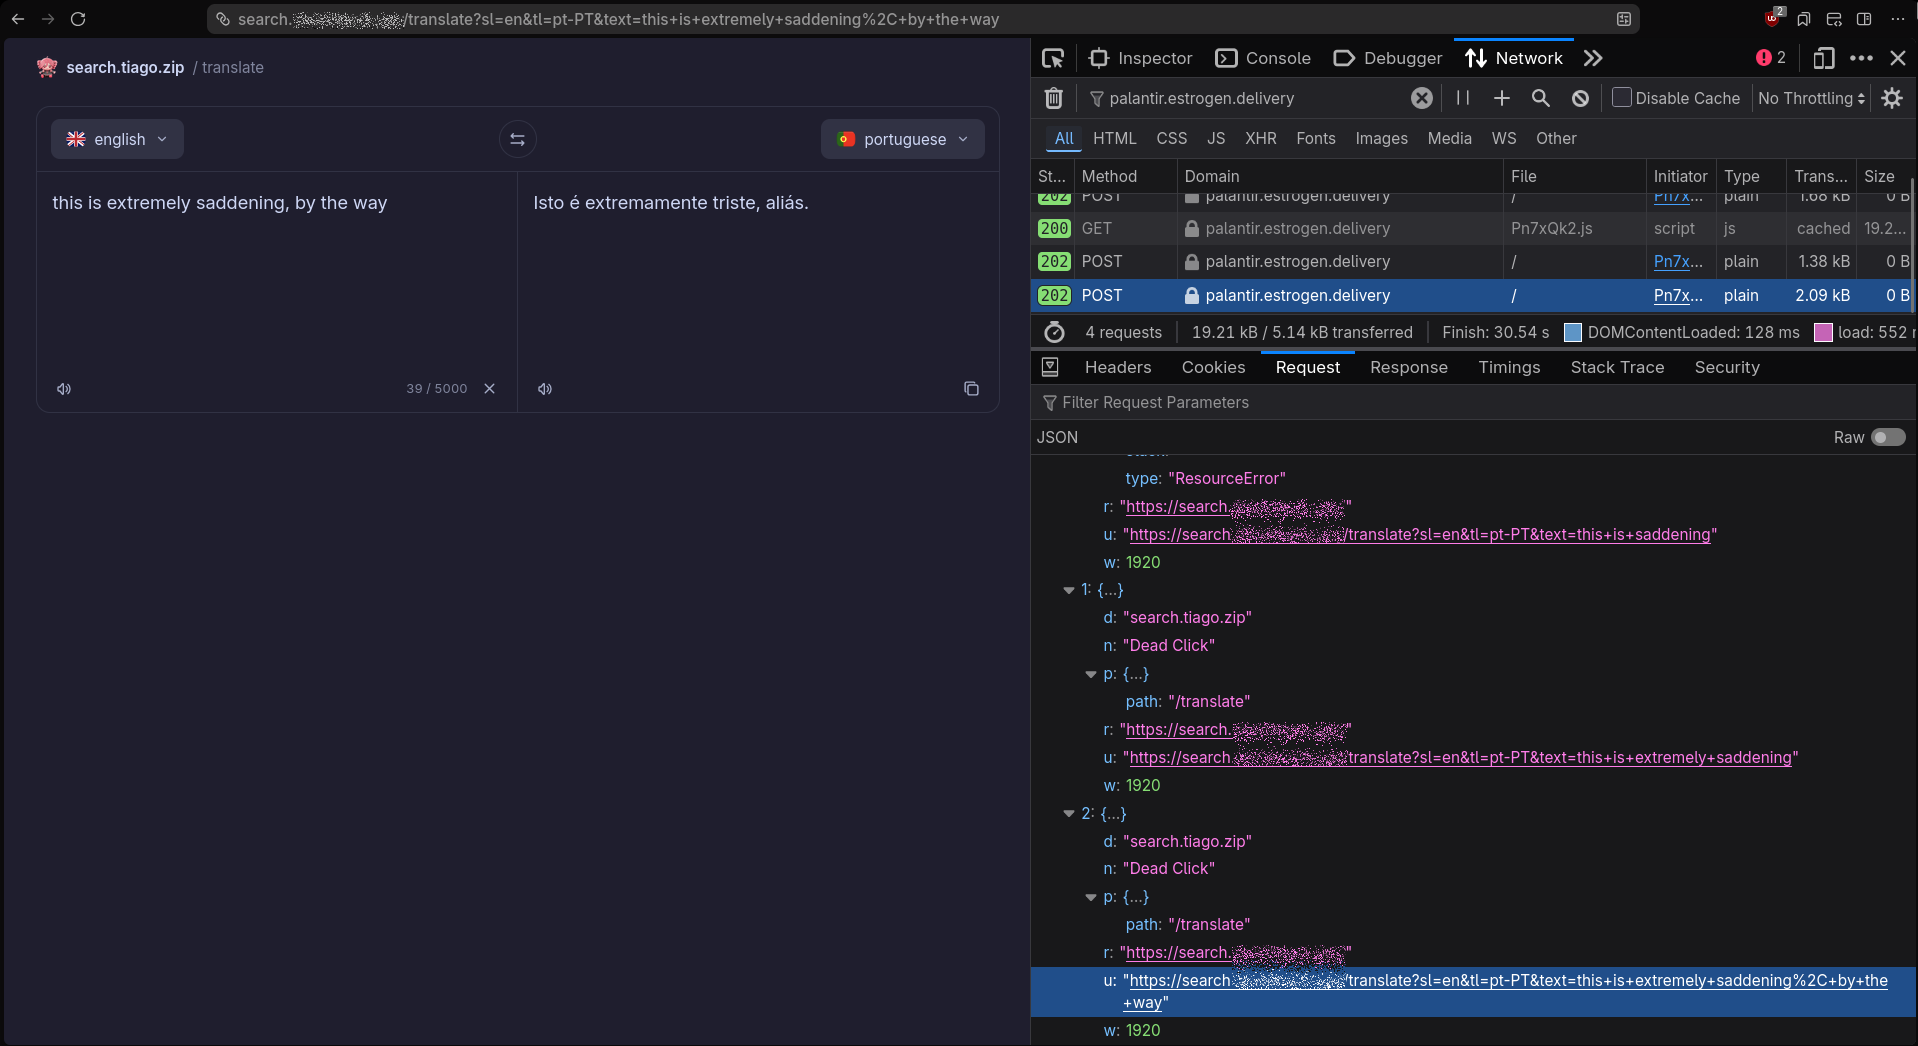Open the english source language dropdown

(x=117, y=139)
